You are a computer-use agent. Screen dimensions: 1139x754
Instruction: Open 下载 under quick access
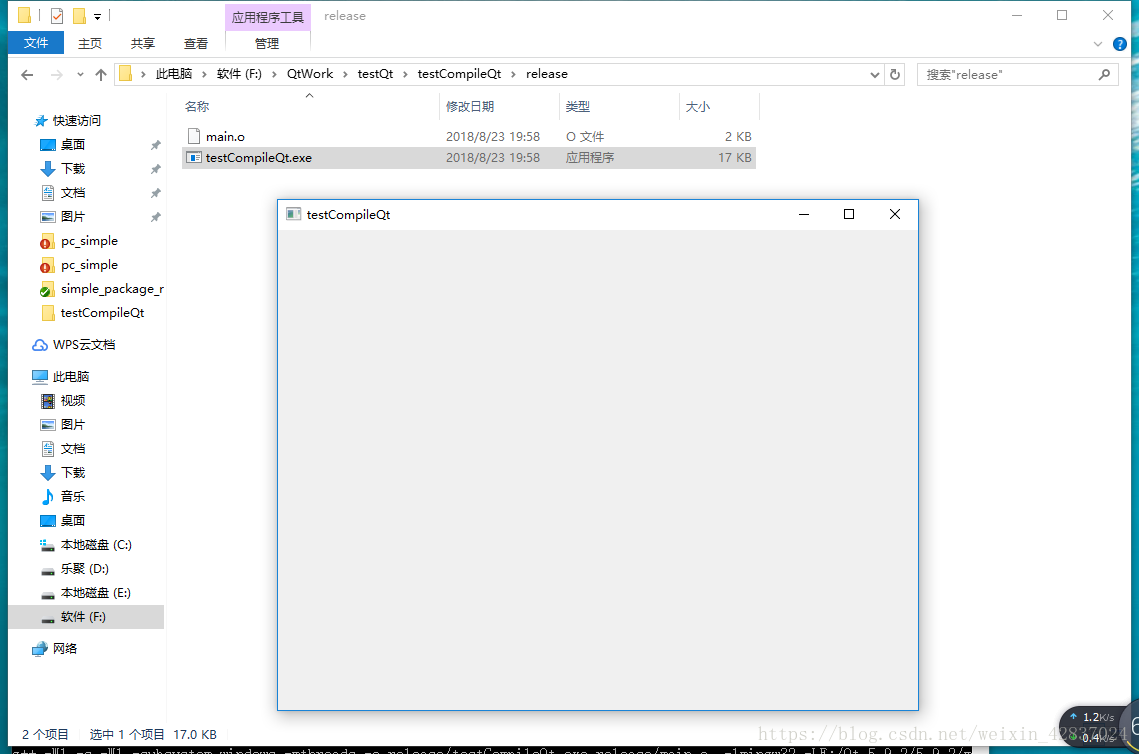(x=73, y=169)
